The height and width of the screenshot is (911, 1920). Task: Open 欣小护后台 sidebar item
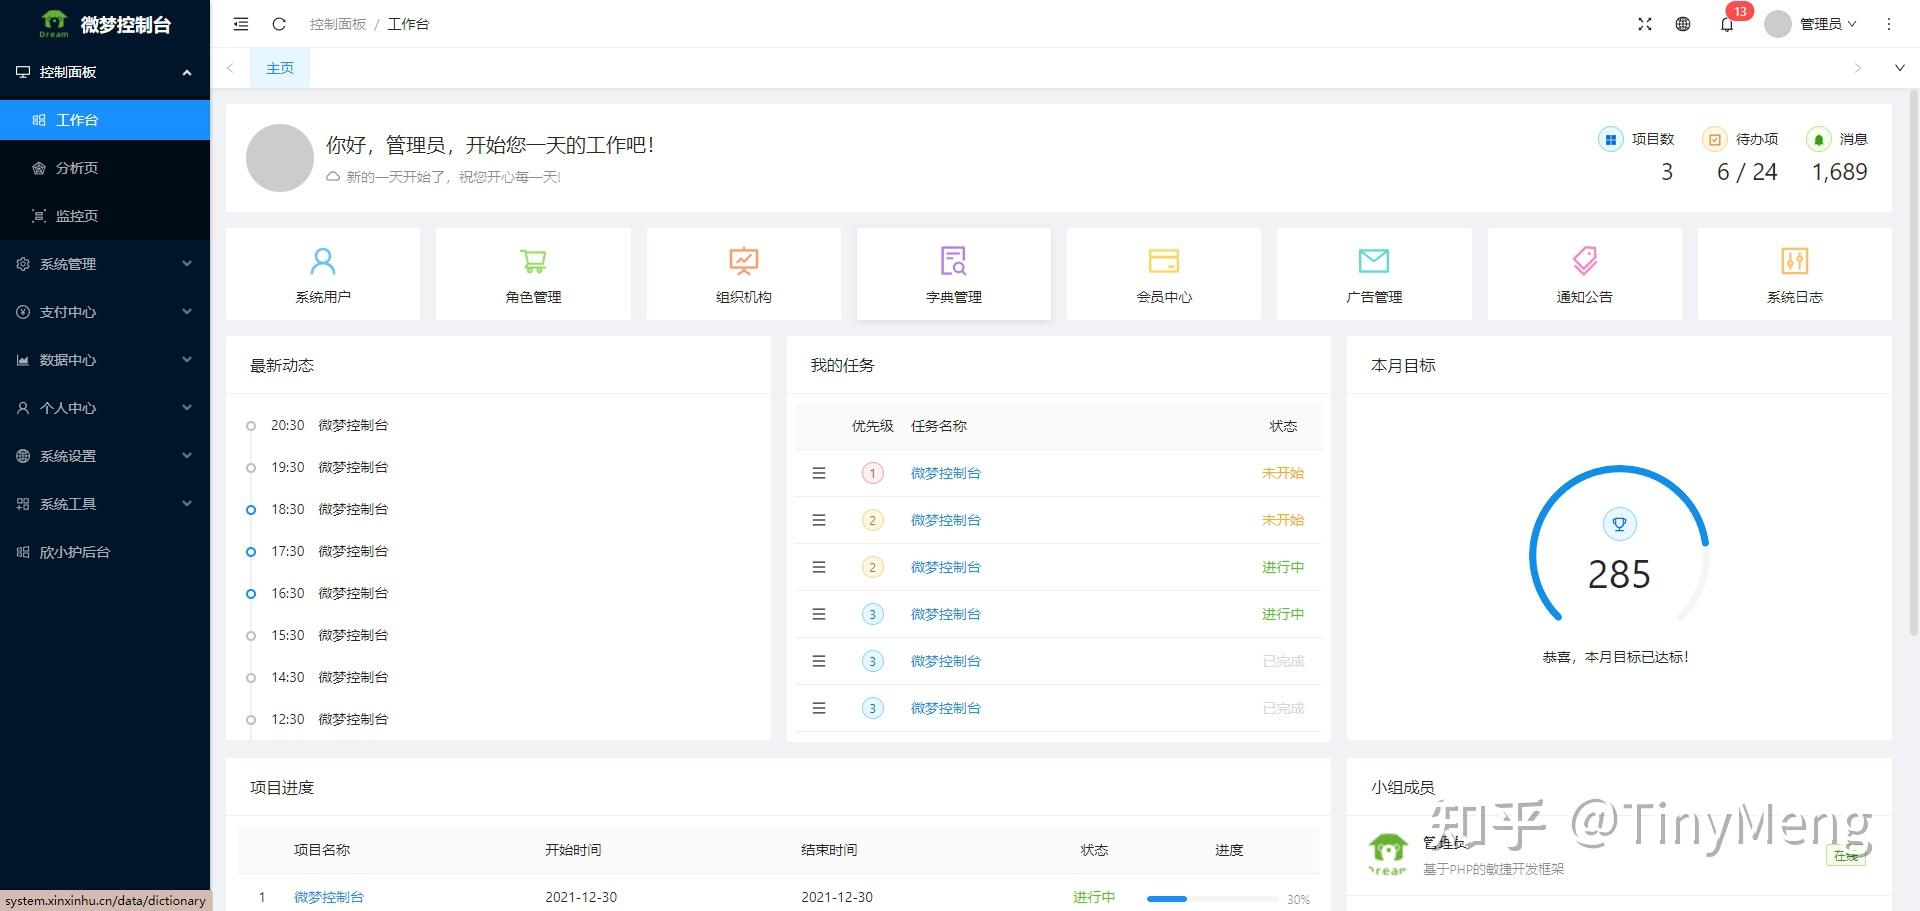(105, 552)
